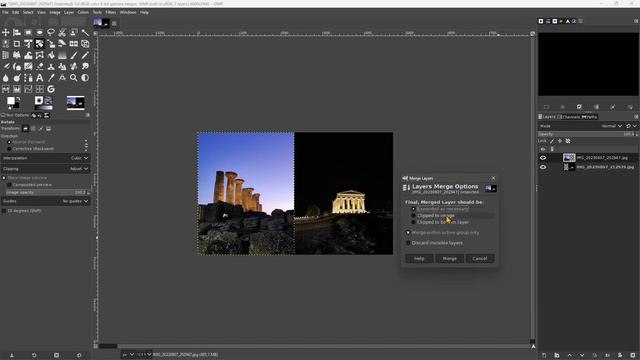Screen dimensions: 640x360
Task: Toggle Merge within active group only
Action: tap(442, 233)
